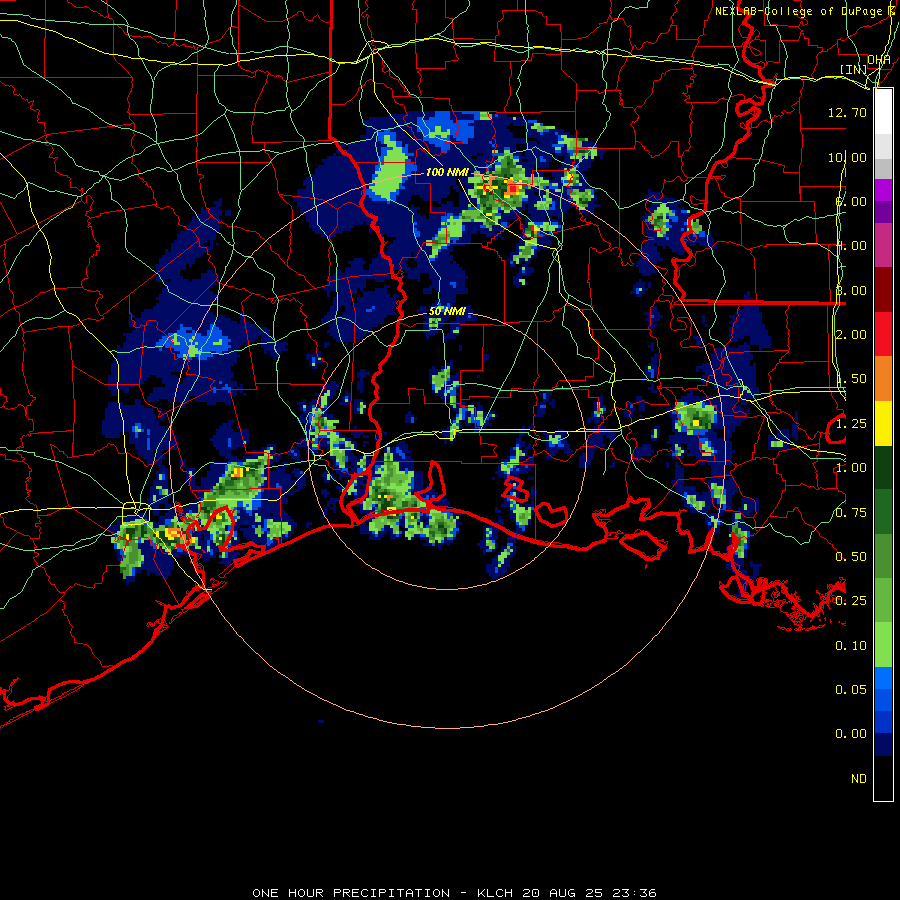Click the 0.10 legend value
Viewport: 900px width, 900px height.
tap(851, 646)
